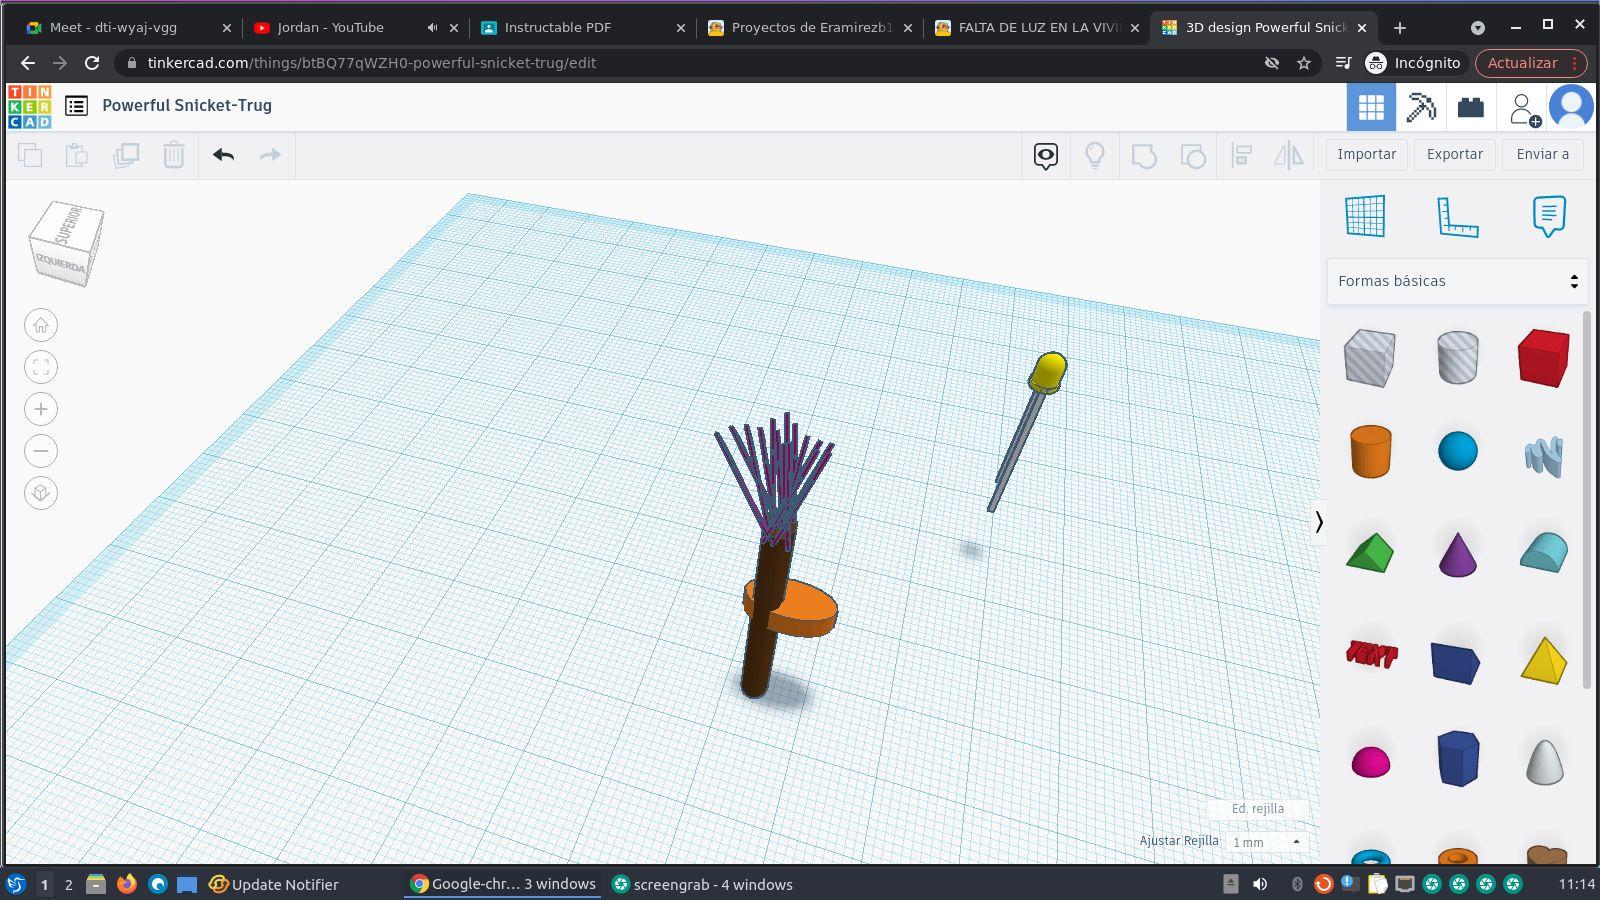Open Ed. rejilla grid editor
The image size is (1600, 900).
1257,808
